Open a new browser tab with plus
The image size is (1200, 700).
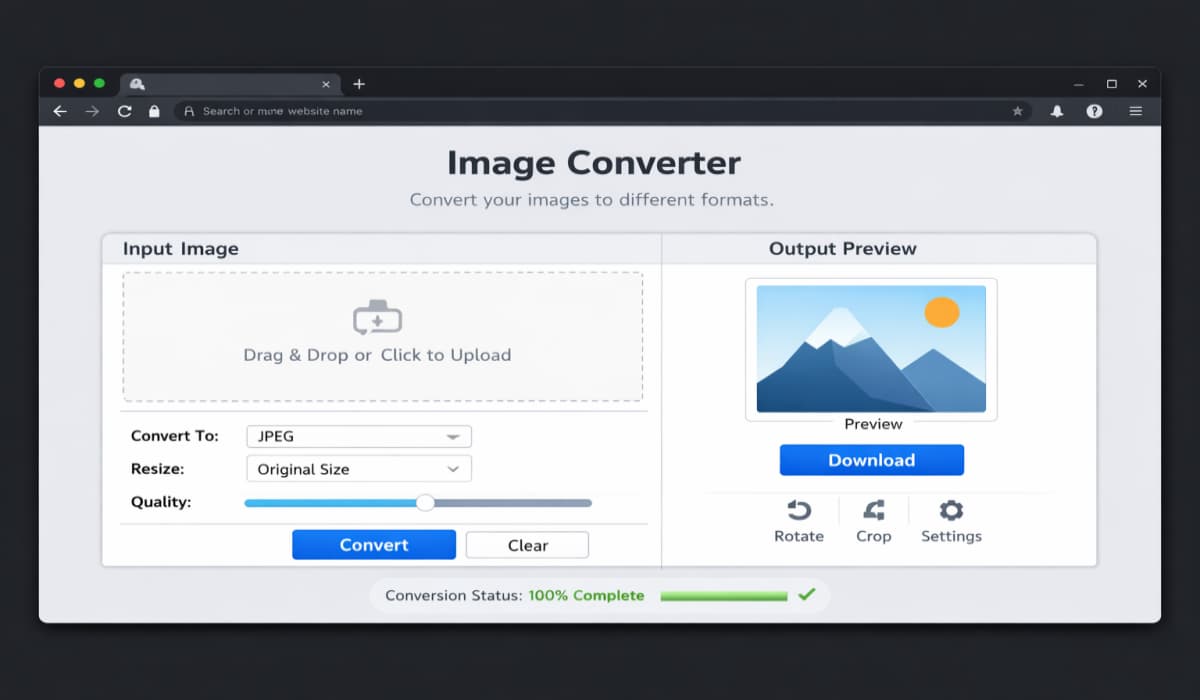358,84
